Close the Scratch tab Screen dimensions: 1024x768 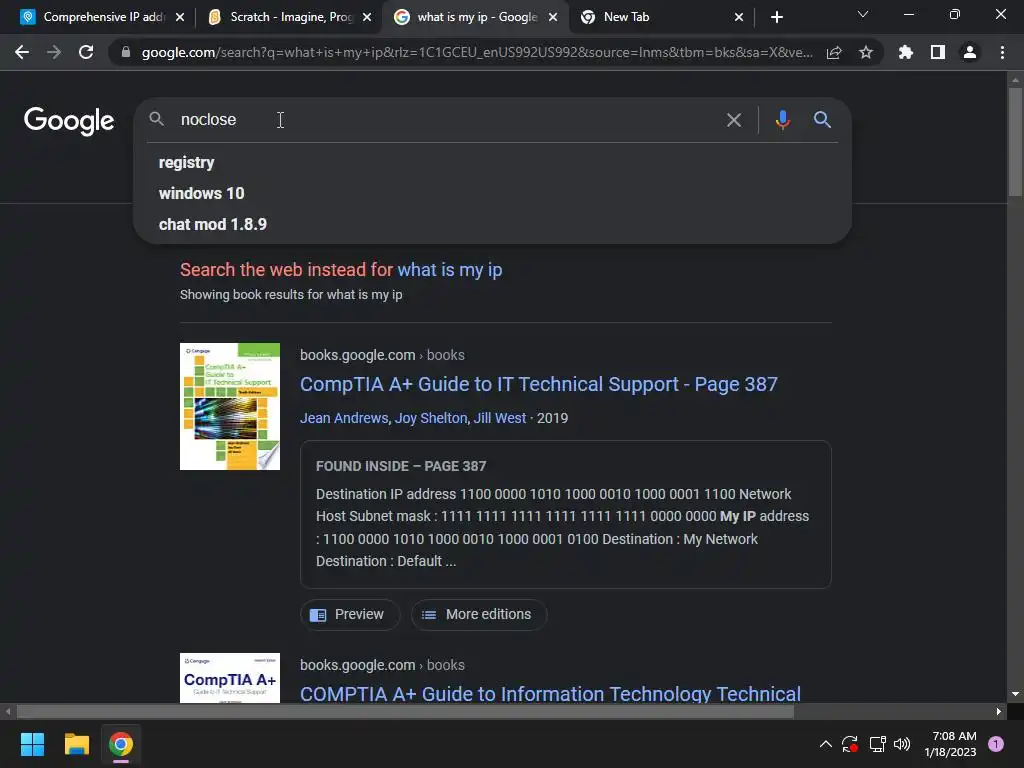tap(367, 17)
